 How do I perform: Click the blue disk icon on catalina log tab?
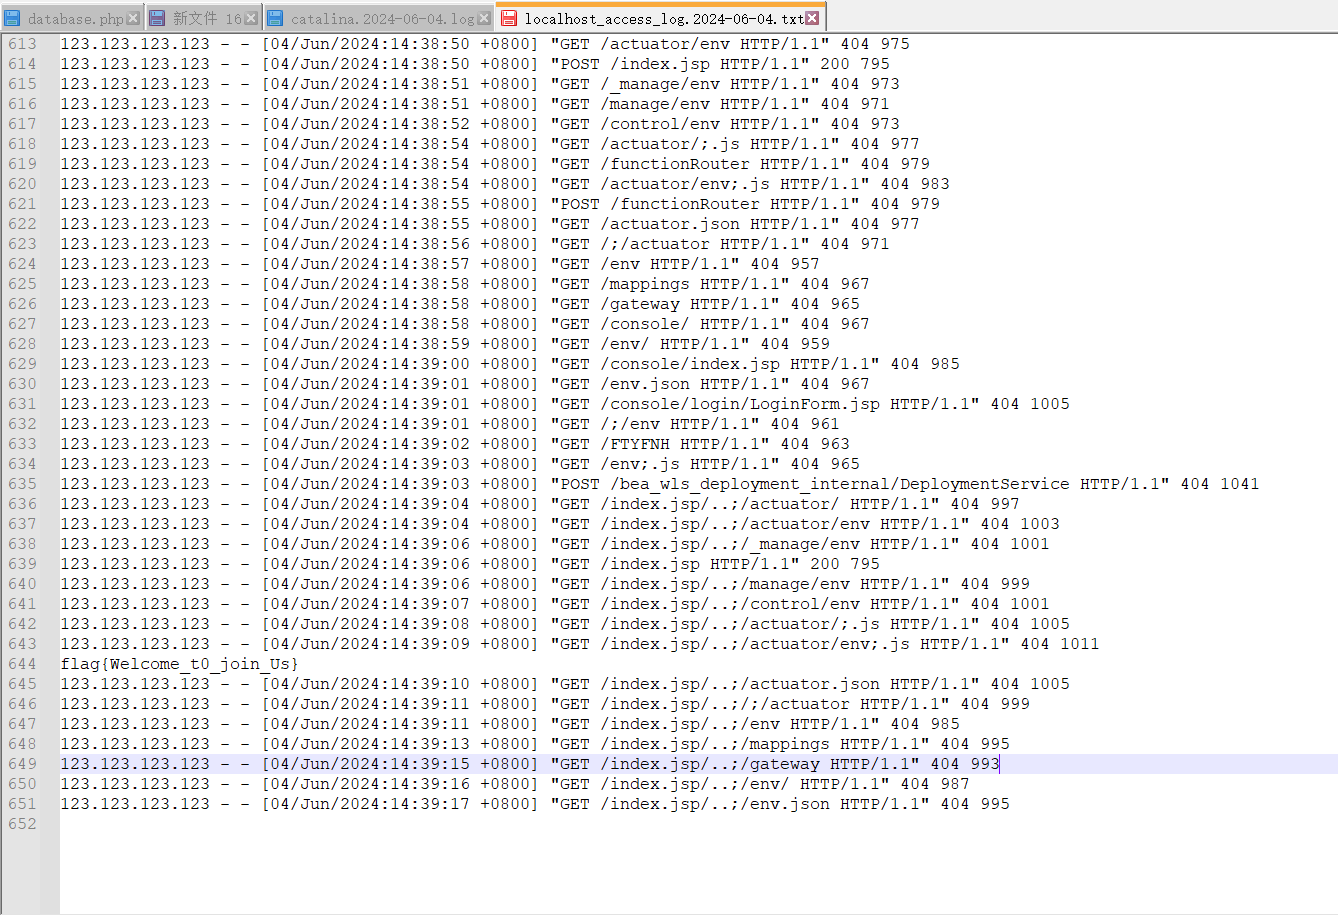tap(275, 18)
